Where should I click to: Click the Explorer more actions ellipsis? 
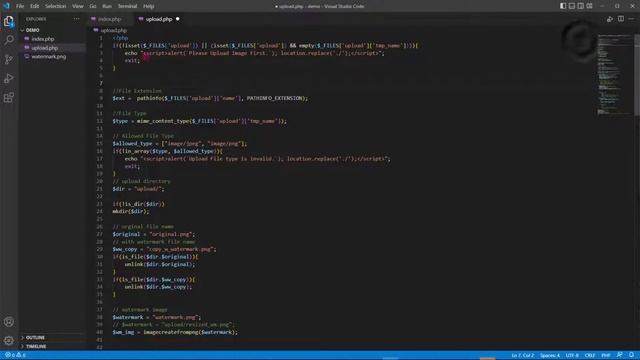coord(76,19)
